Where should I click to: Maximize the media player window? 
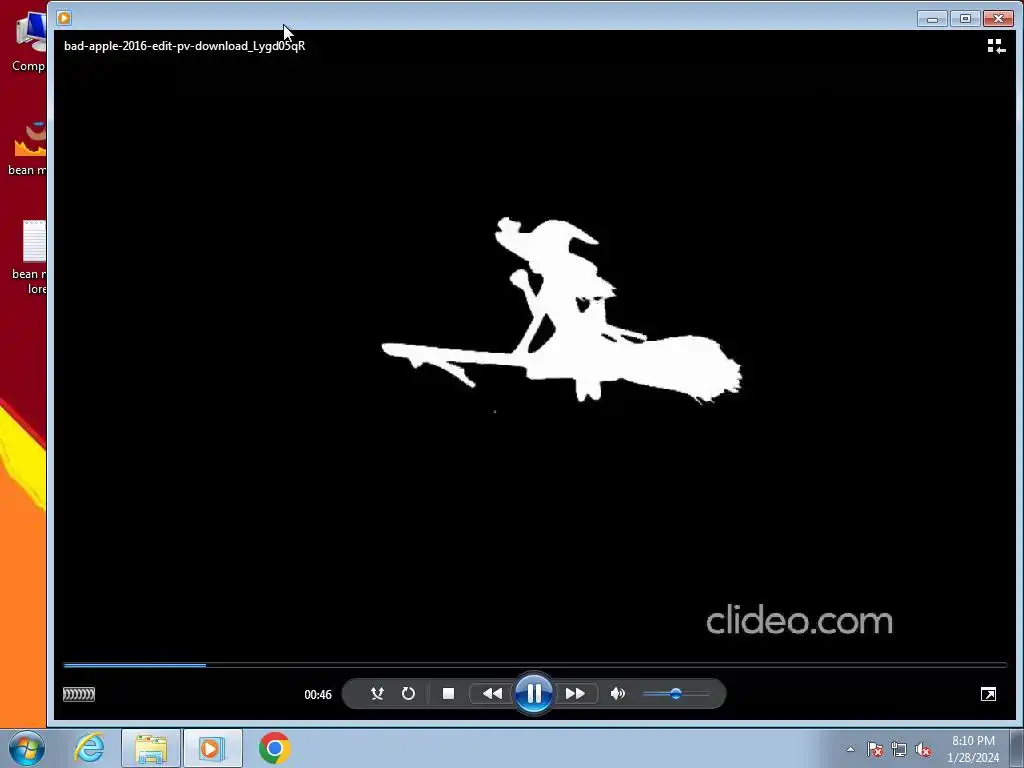(965, 18)
